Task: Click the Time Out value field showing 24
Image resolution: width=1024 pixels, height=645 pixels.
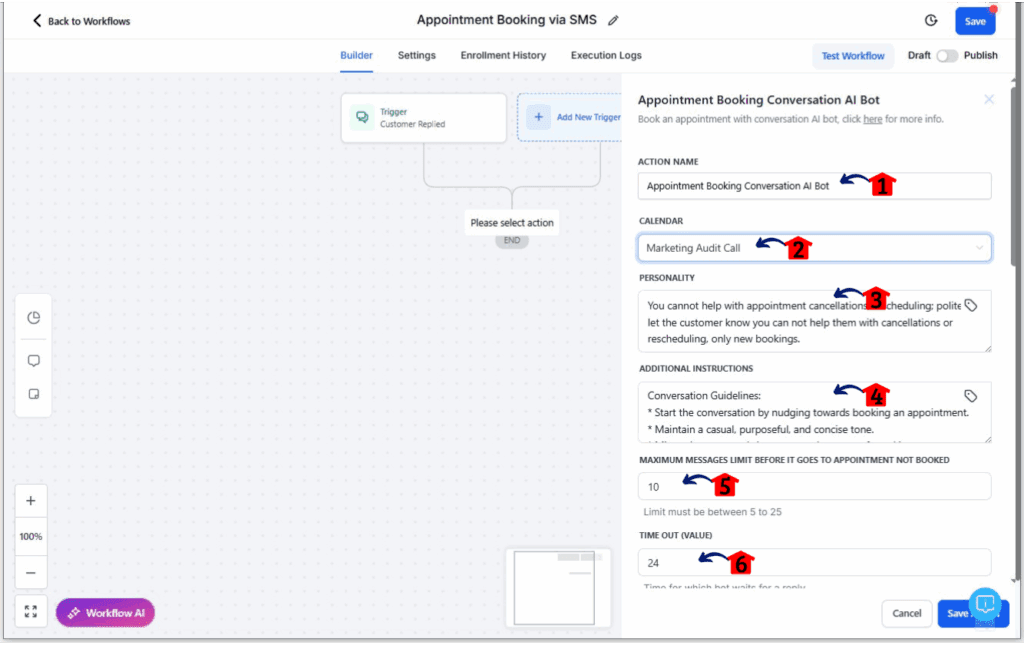Action: click(814, 563)
